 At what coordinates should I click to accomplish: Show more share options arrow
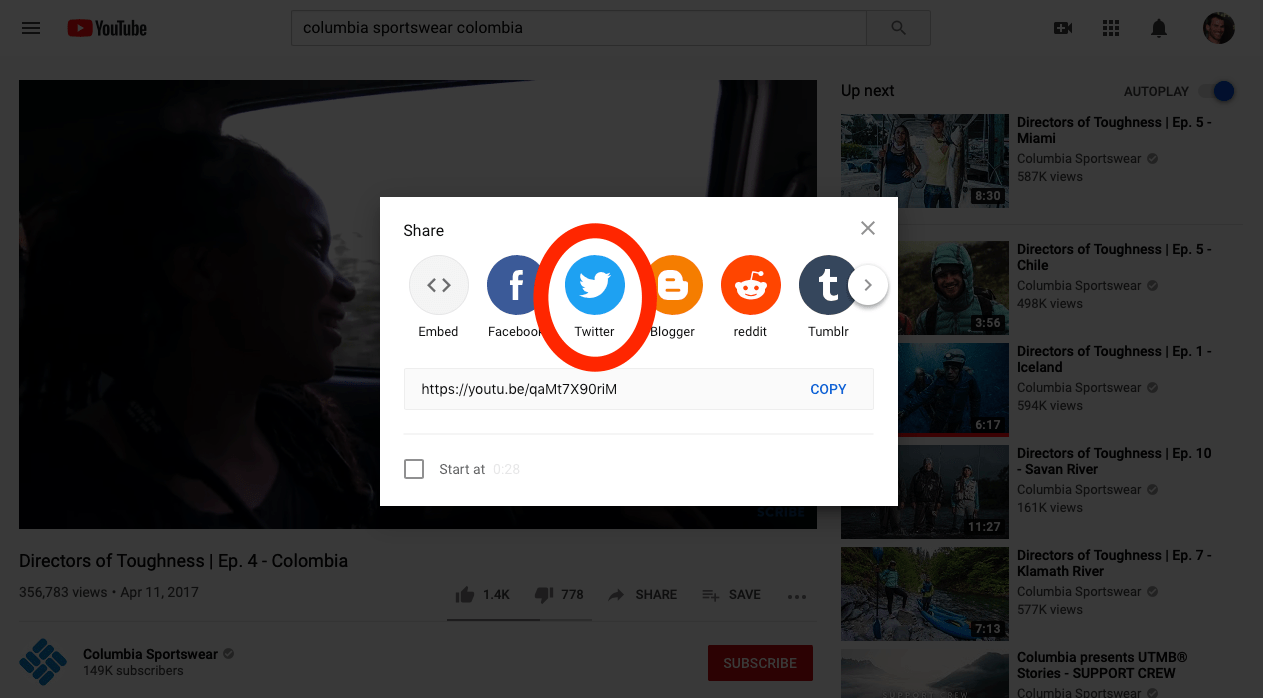click(868, 285)
